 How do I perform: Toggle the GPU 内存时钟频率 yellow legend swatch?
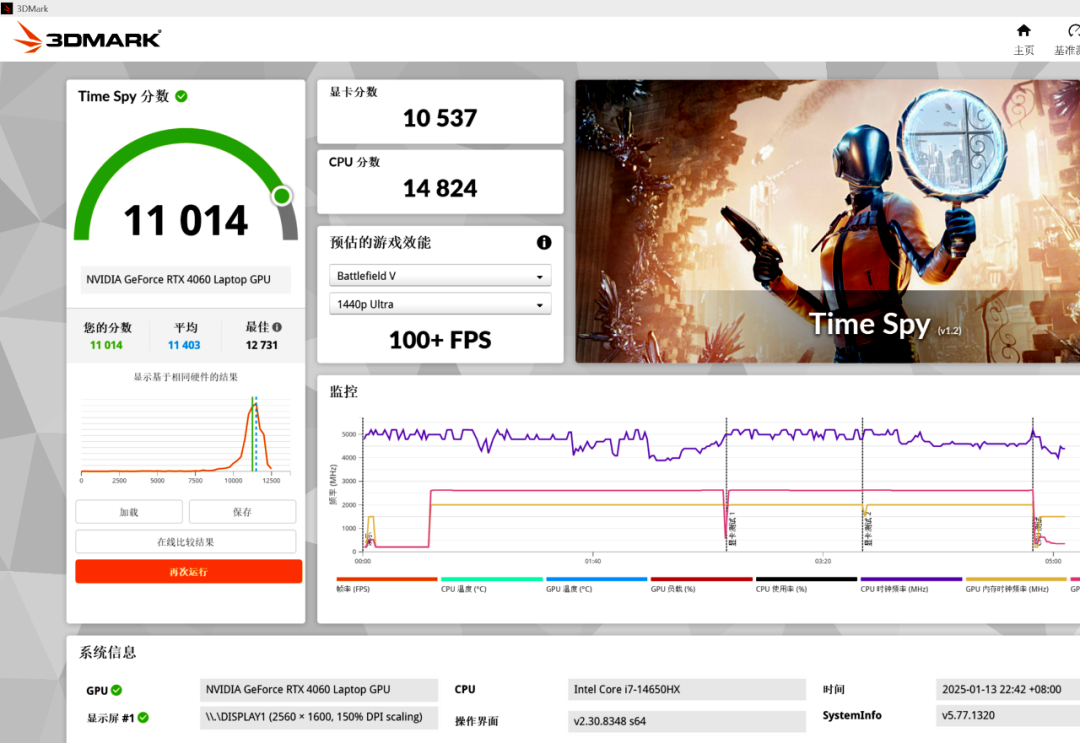click(x=1016, y=579)
